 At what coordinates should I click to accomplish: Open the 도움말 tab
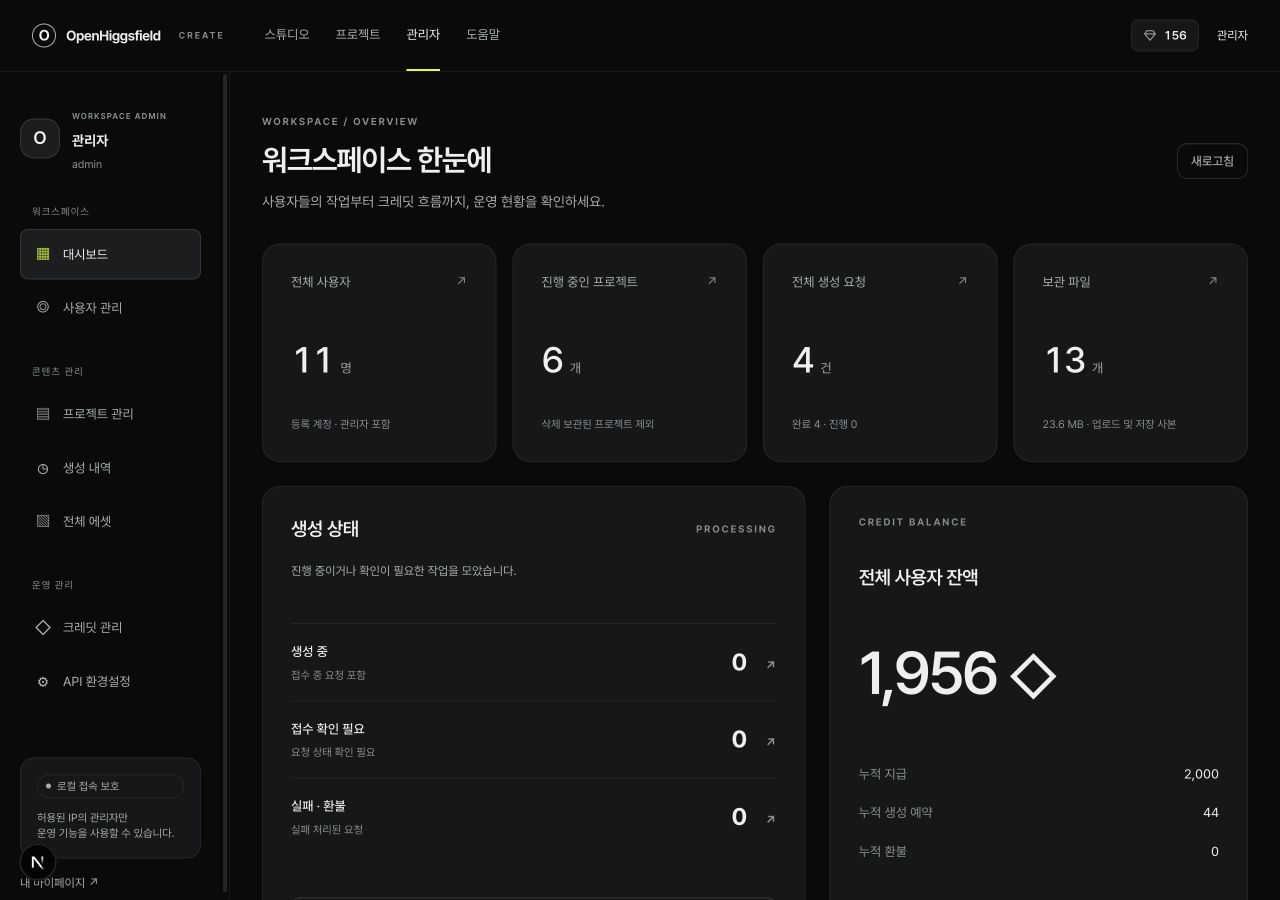(483, 34)
